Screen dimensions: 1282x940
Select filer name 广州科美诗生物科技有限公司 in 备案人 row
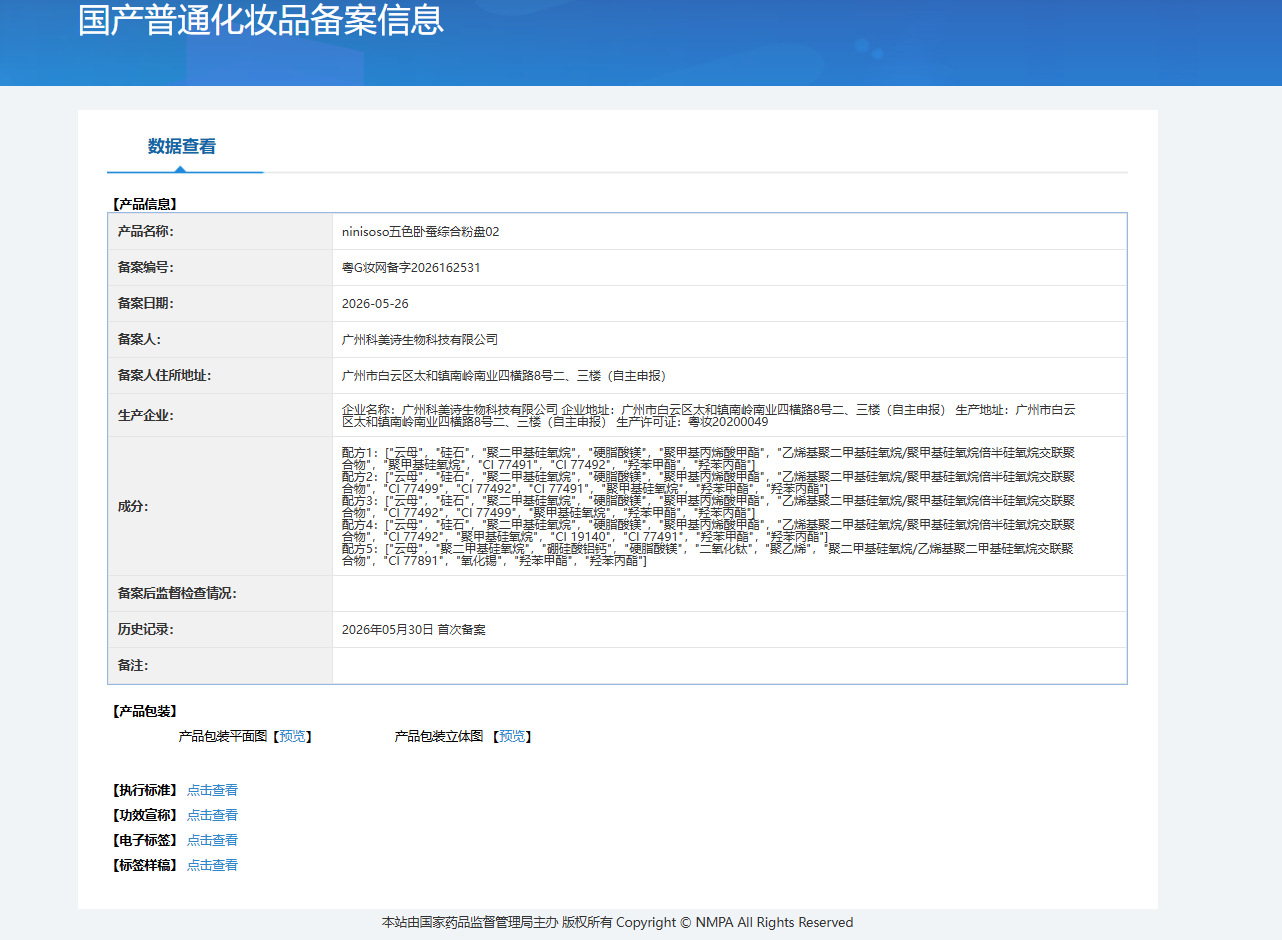[x=420, y=339]
